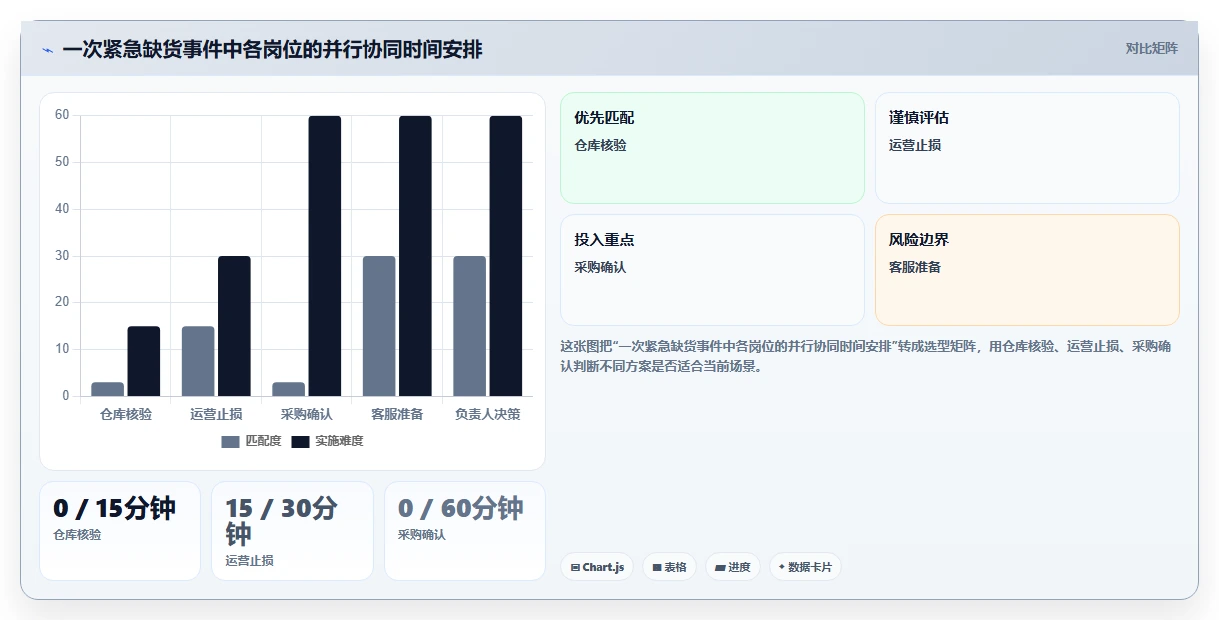This screenshot has width=1219, height=620.
Task: Click the 0 / 15分钟 stat card
Action: tap(120, 531)
